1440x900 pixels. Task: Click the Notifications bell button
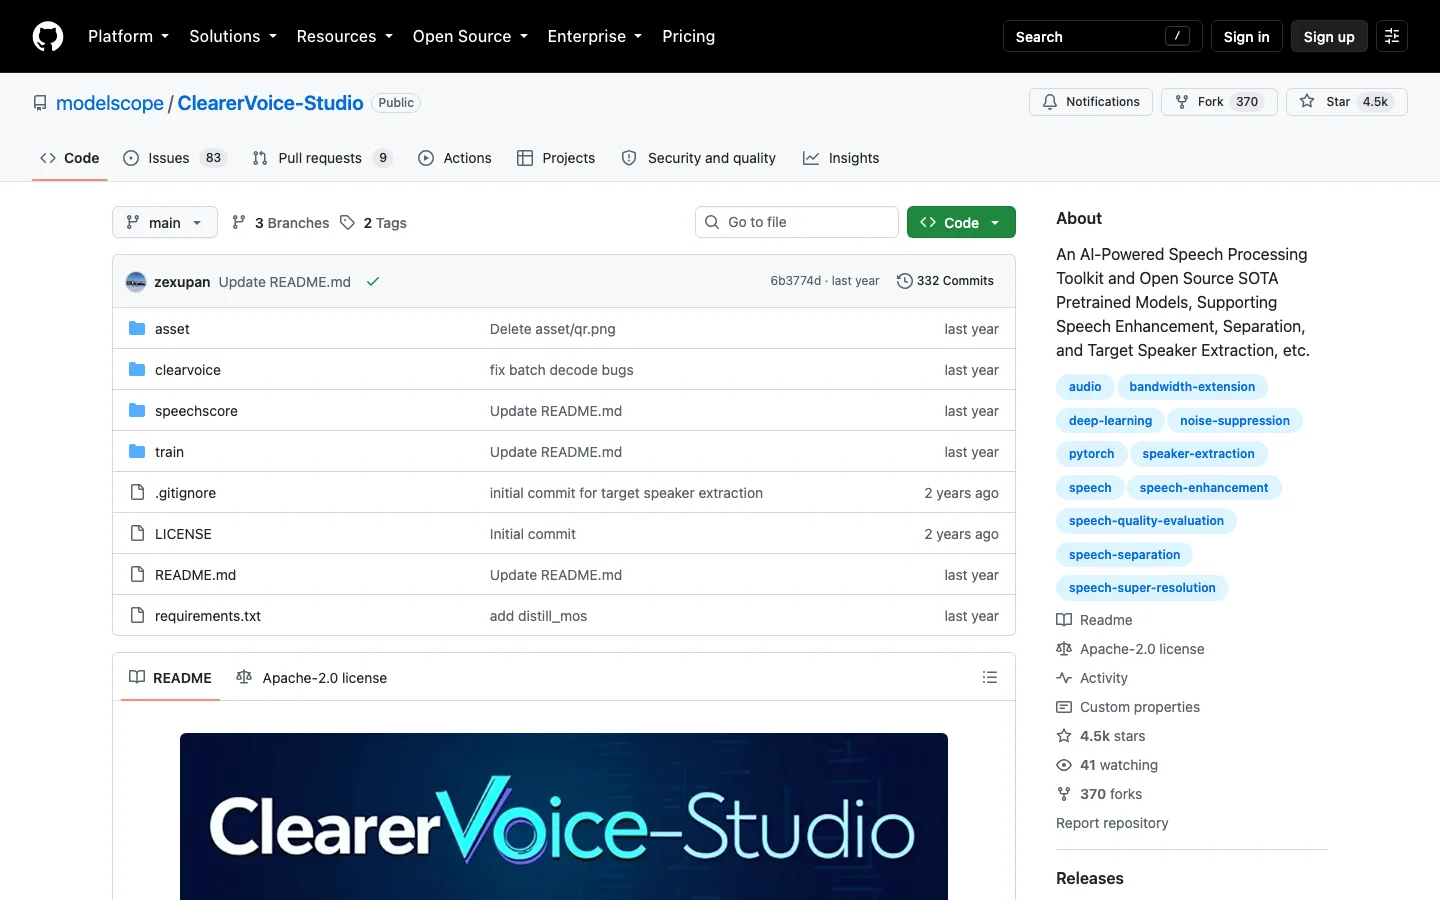tap(1091, 102)
